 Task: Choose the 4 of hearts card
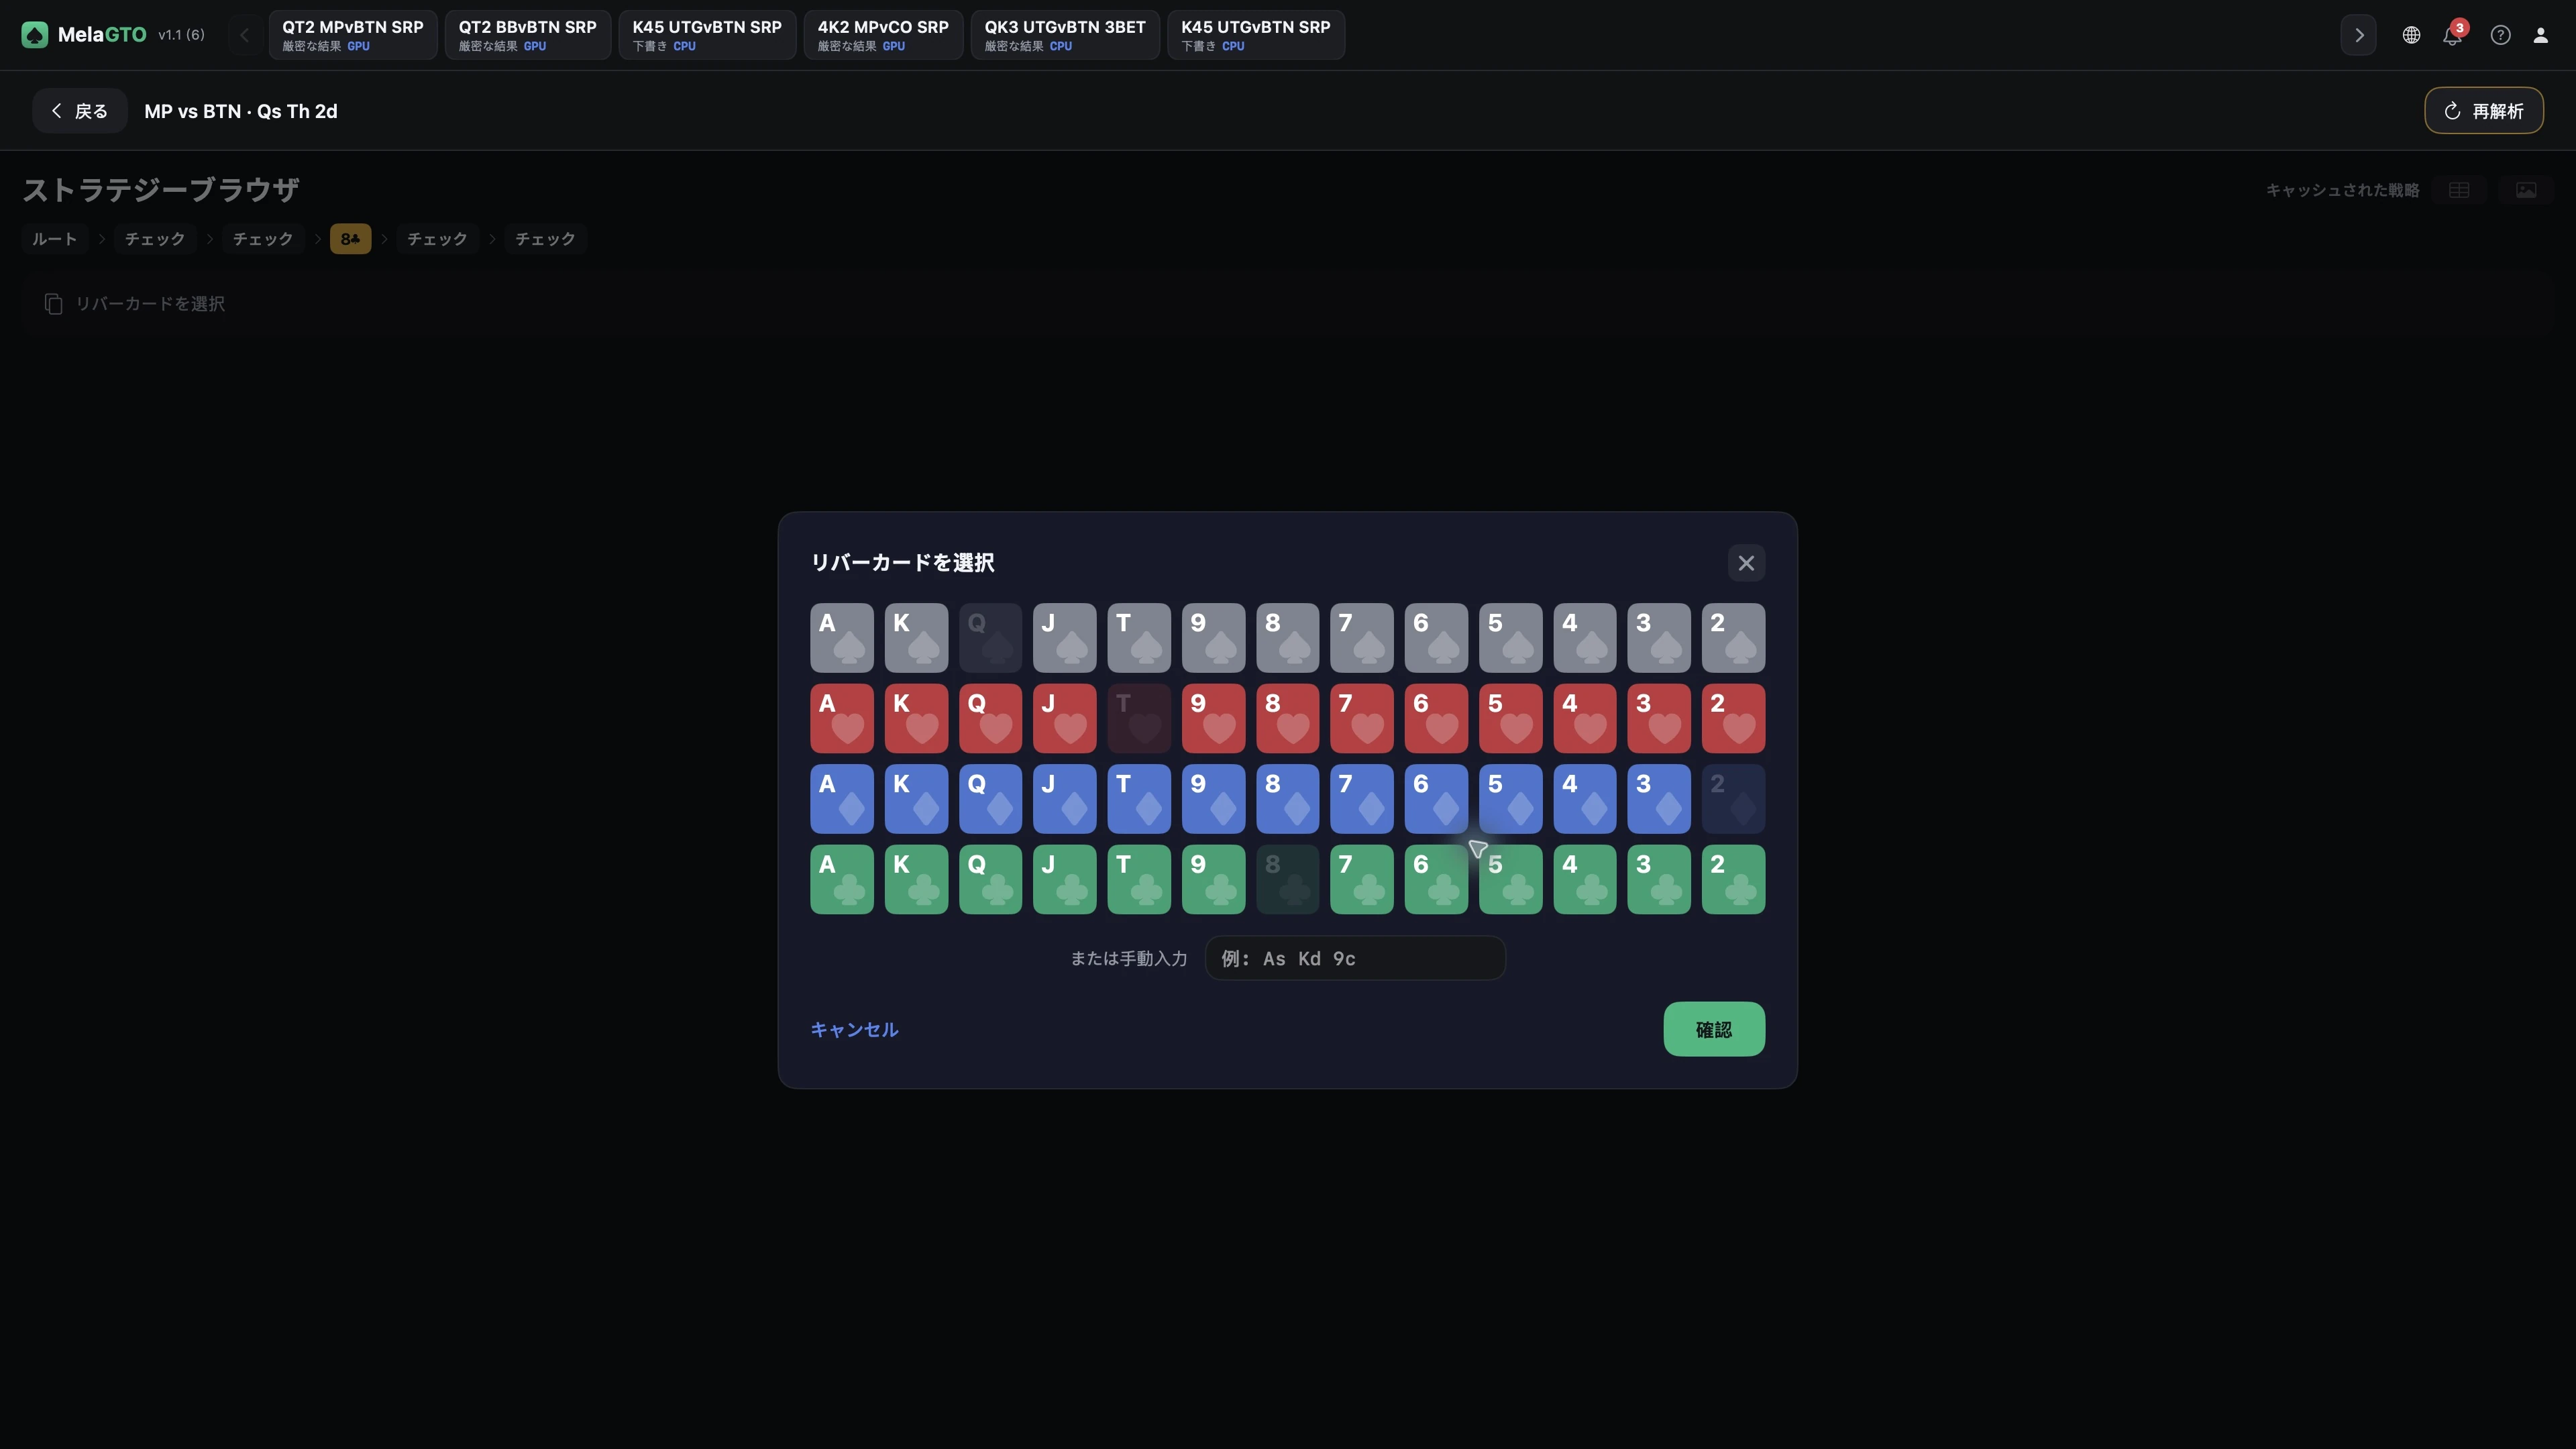pyautogui.click(x=1585, y=718)
